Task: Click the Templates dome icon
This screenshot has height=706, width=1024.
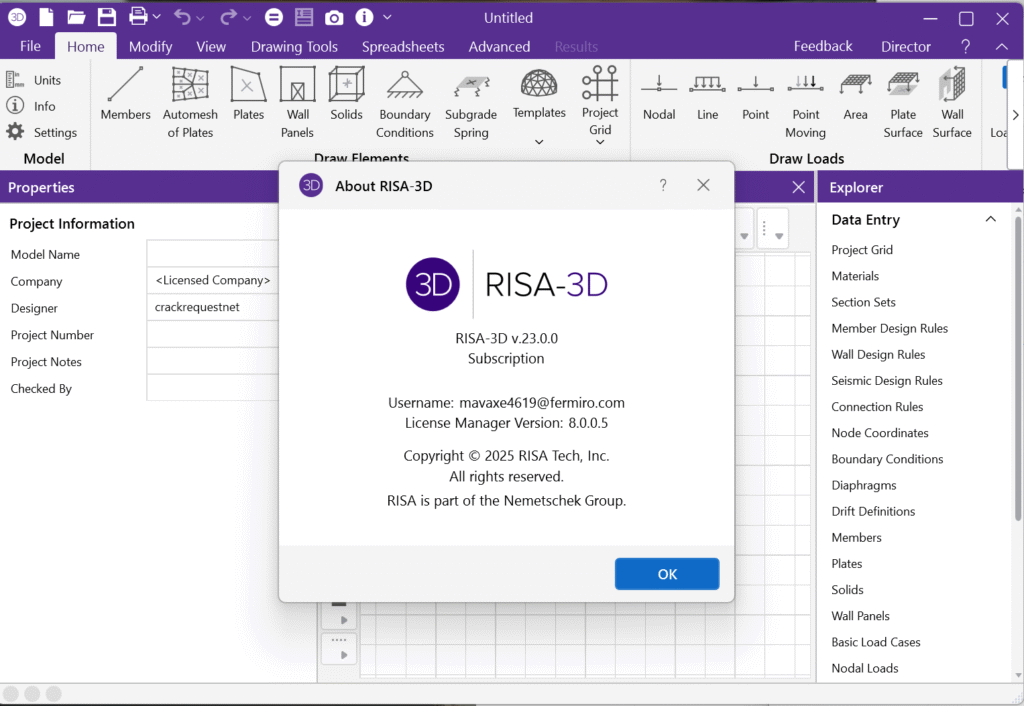Action: click(x=539, y=85)
